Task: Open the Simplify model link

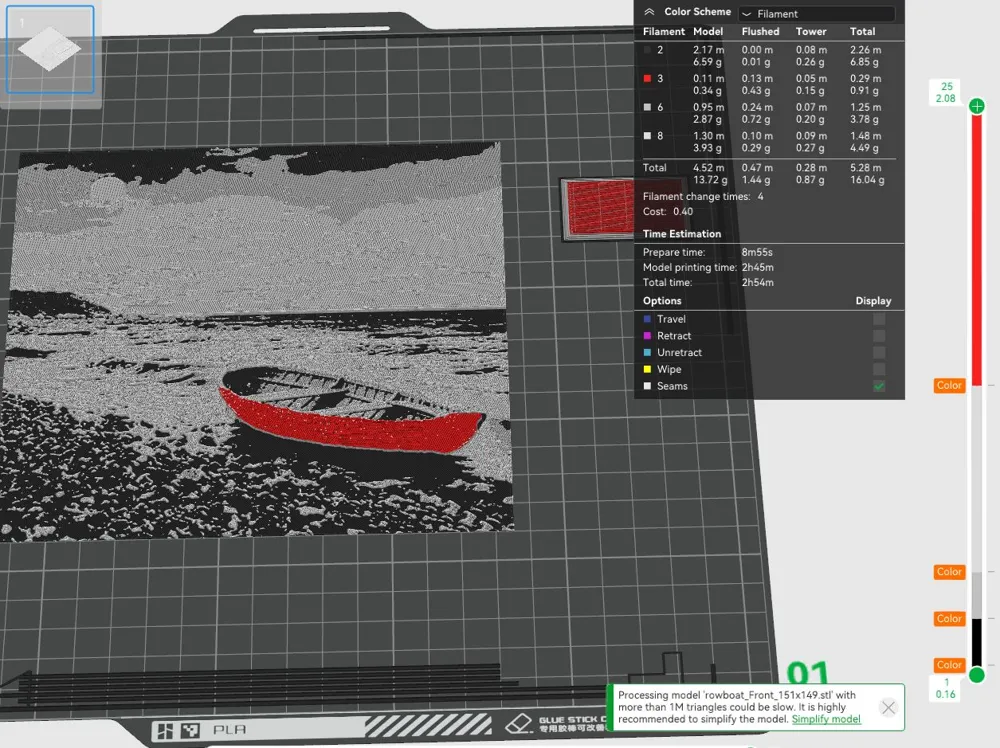Action: tap(826, 719)
